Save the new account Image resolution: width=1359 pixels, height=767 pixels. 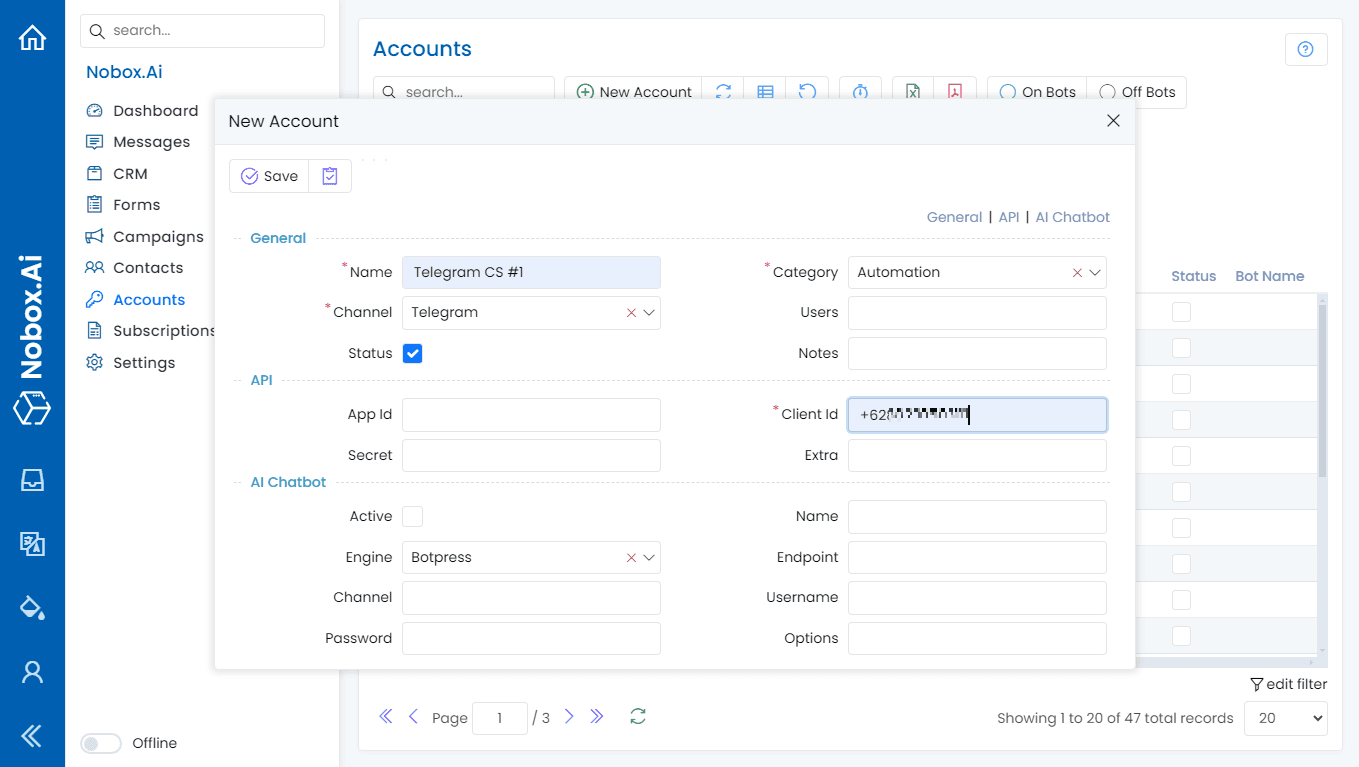point(268,175)
